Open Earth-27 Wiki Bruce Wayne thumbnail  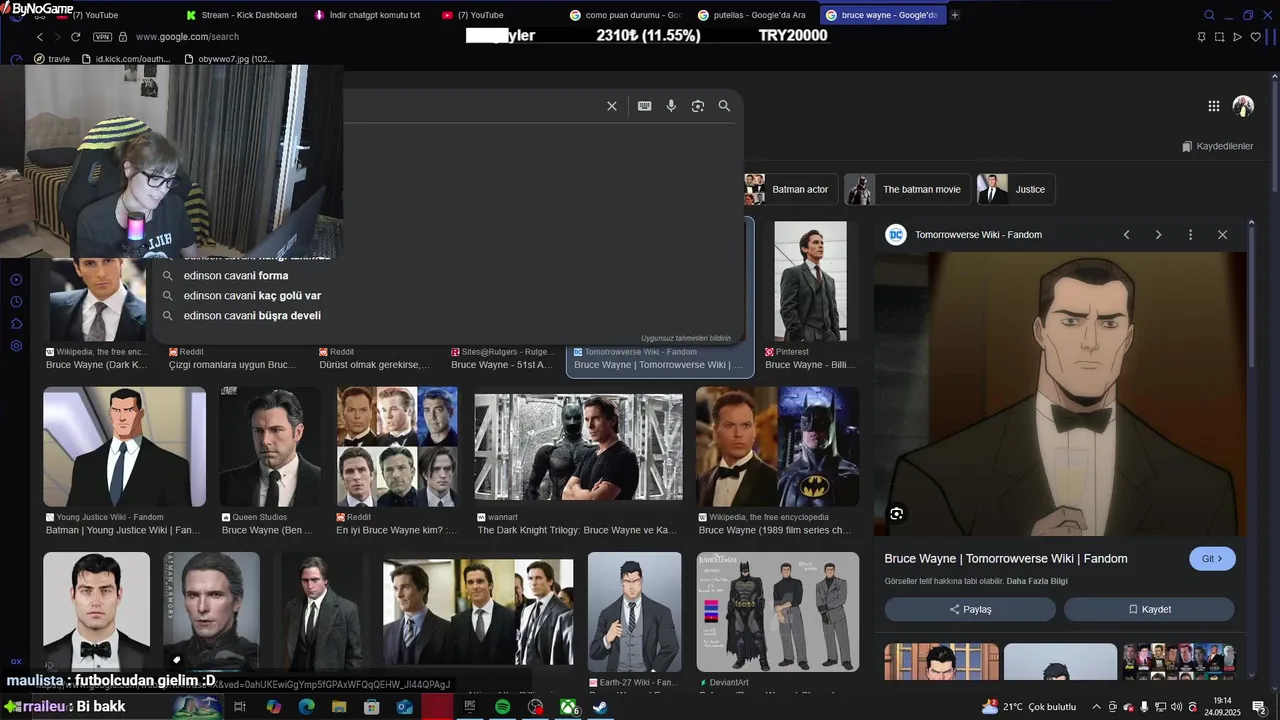634,612
